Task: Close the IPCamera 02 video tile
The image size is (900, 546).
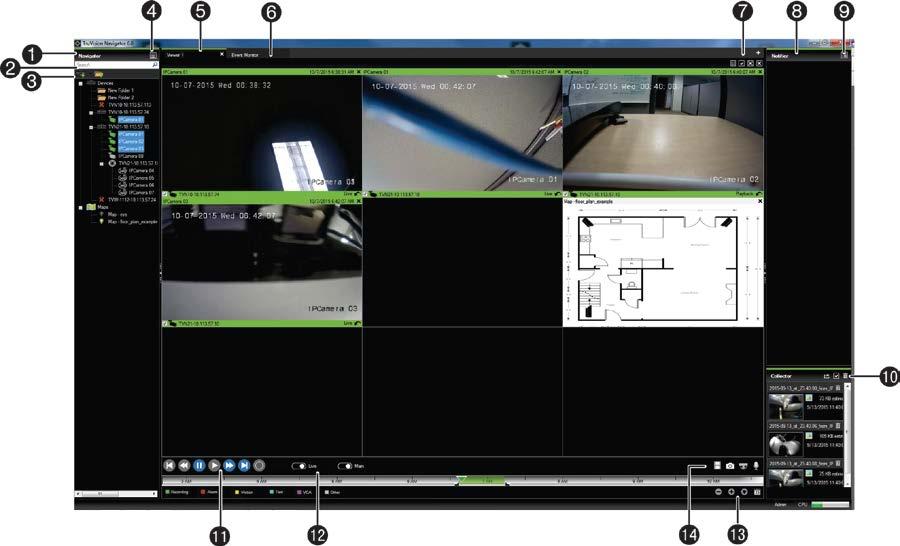Action: point(760,72)
